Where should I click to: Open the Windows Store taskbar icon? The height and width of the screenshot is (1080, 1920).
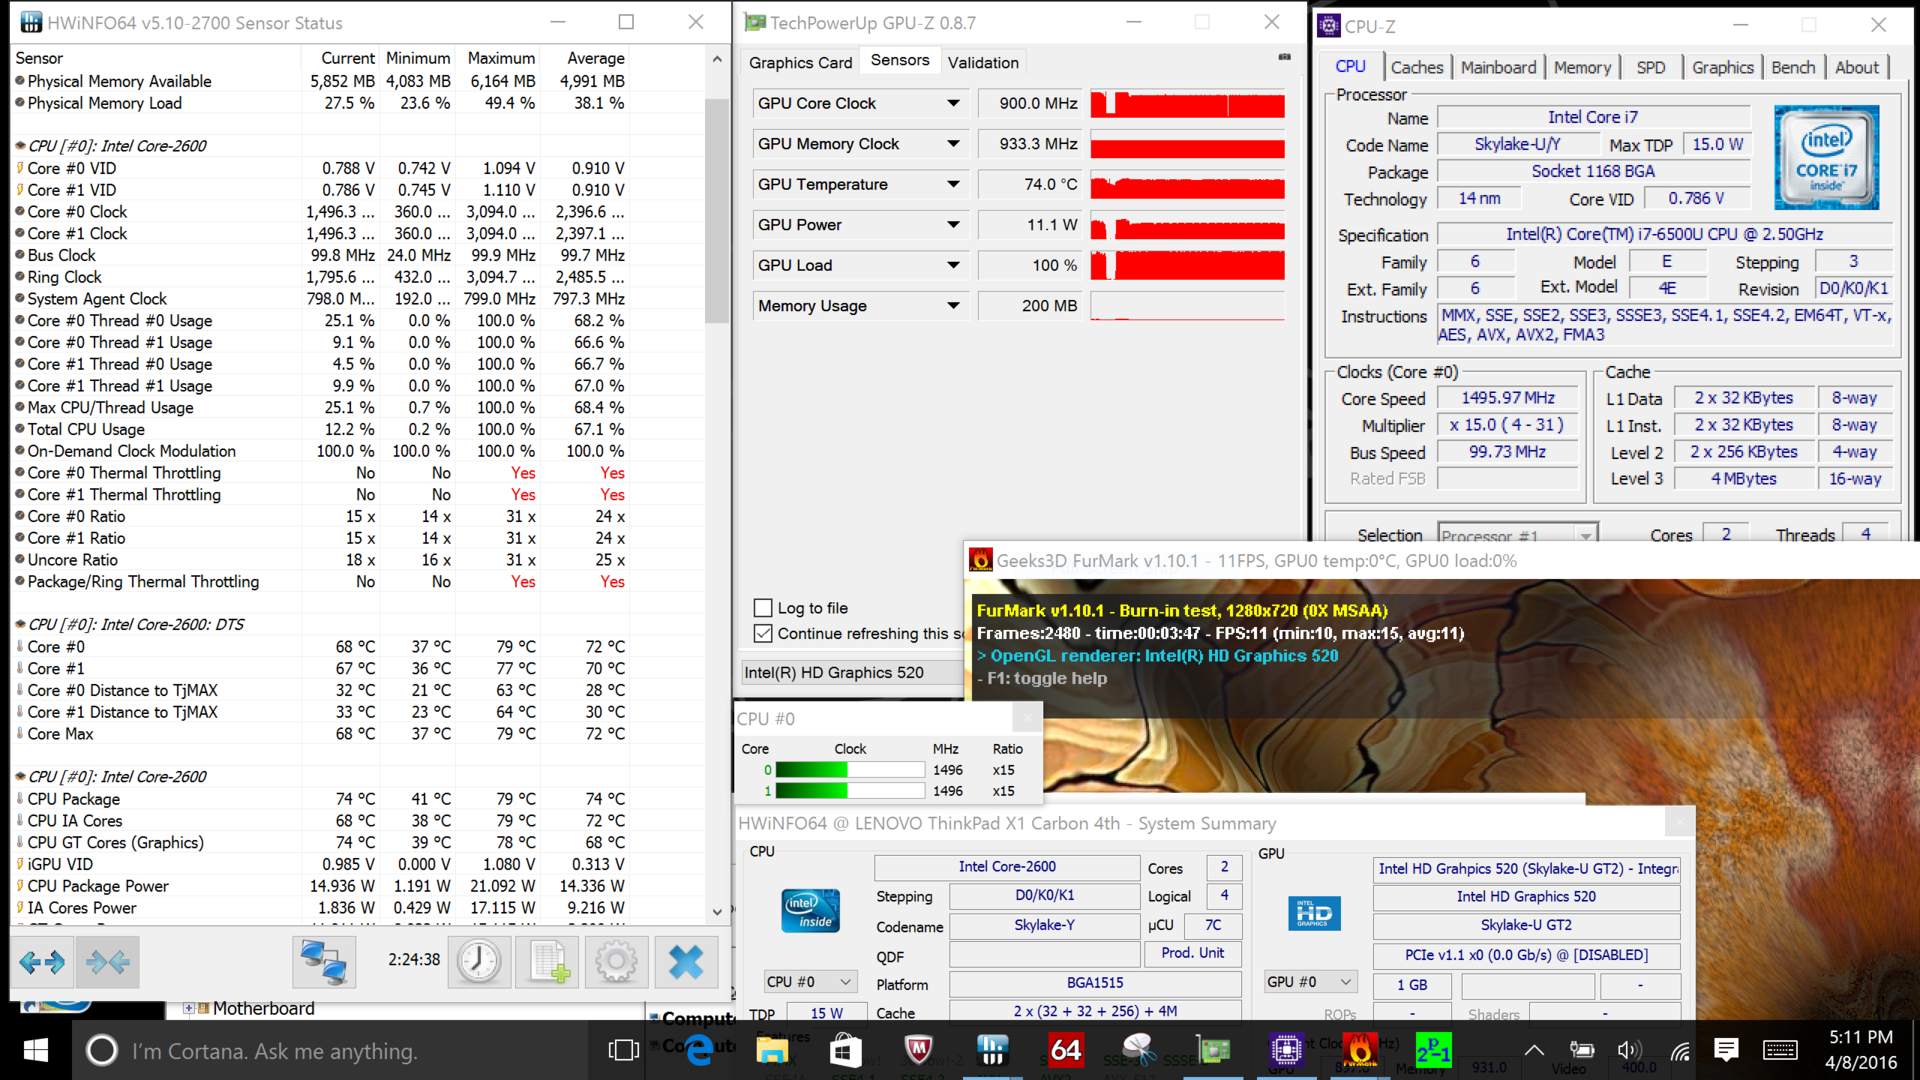[845, 1050]
